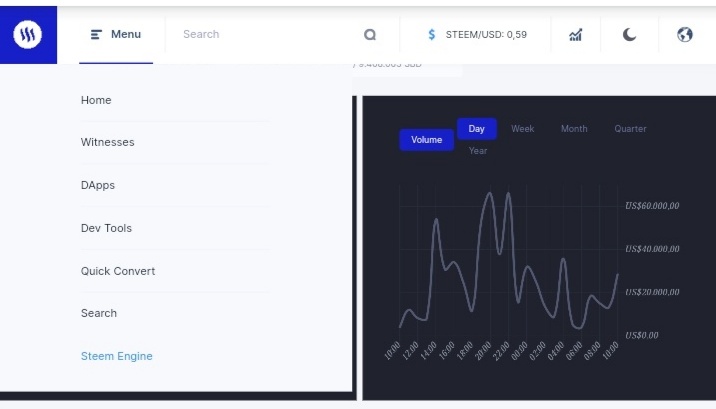Toggle the Menu hamburger button

tap(116, 34)
